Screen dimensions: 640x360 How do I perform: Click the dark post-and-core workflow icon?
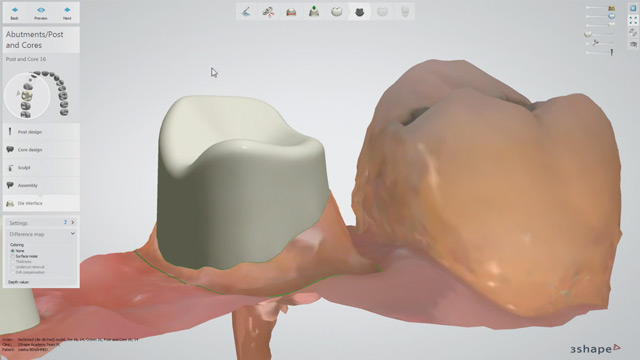pos(360,12)
